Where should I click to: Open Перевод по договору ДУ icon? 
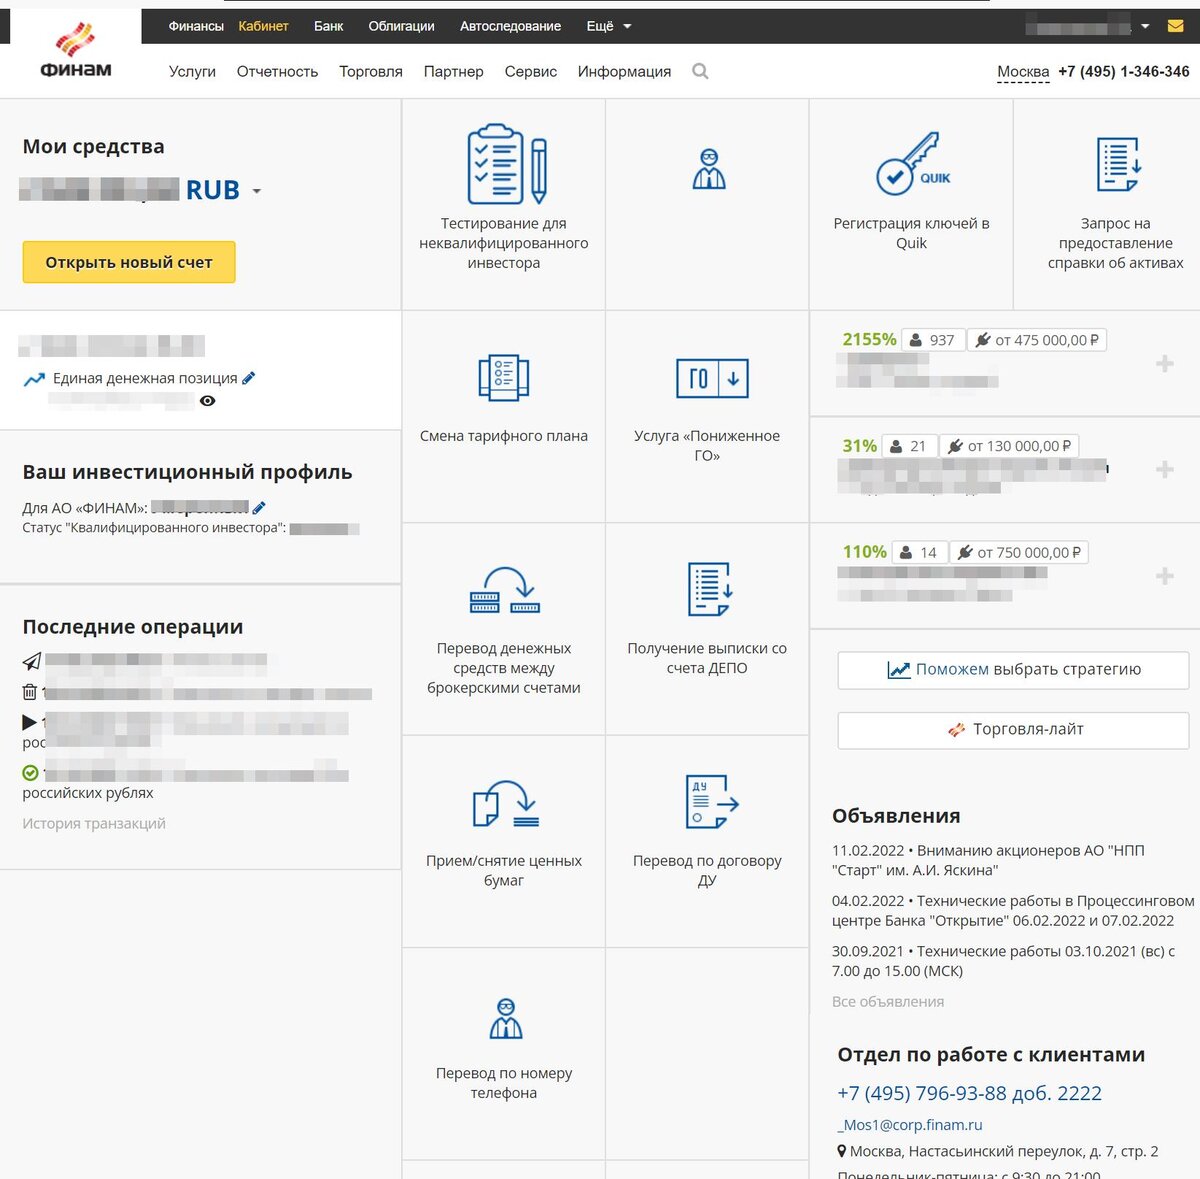tap(711, 802)
